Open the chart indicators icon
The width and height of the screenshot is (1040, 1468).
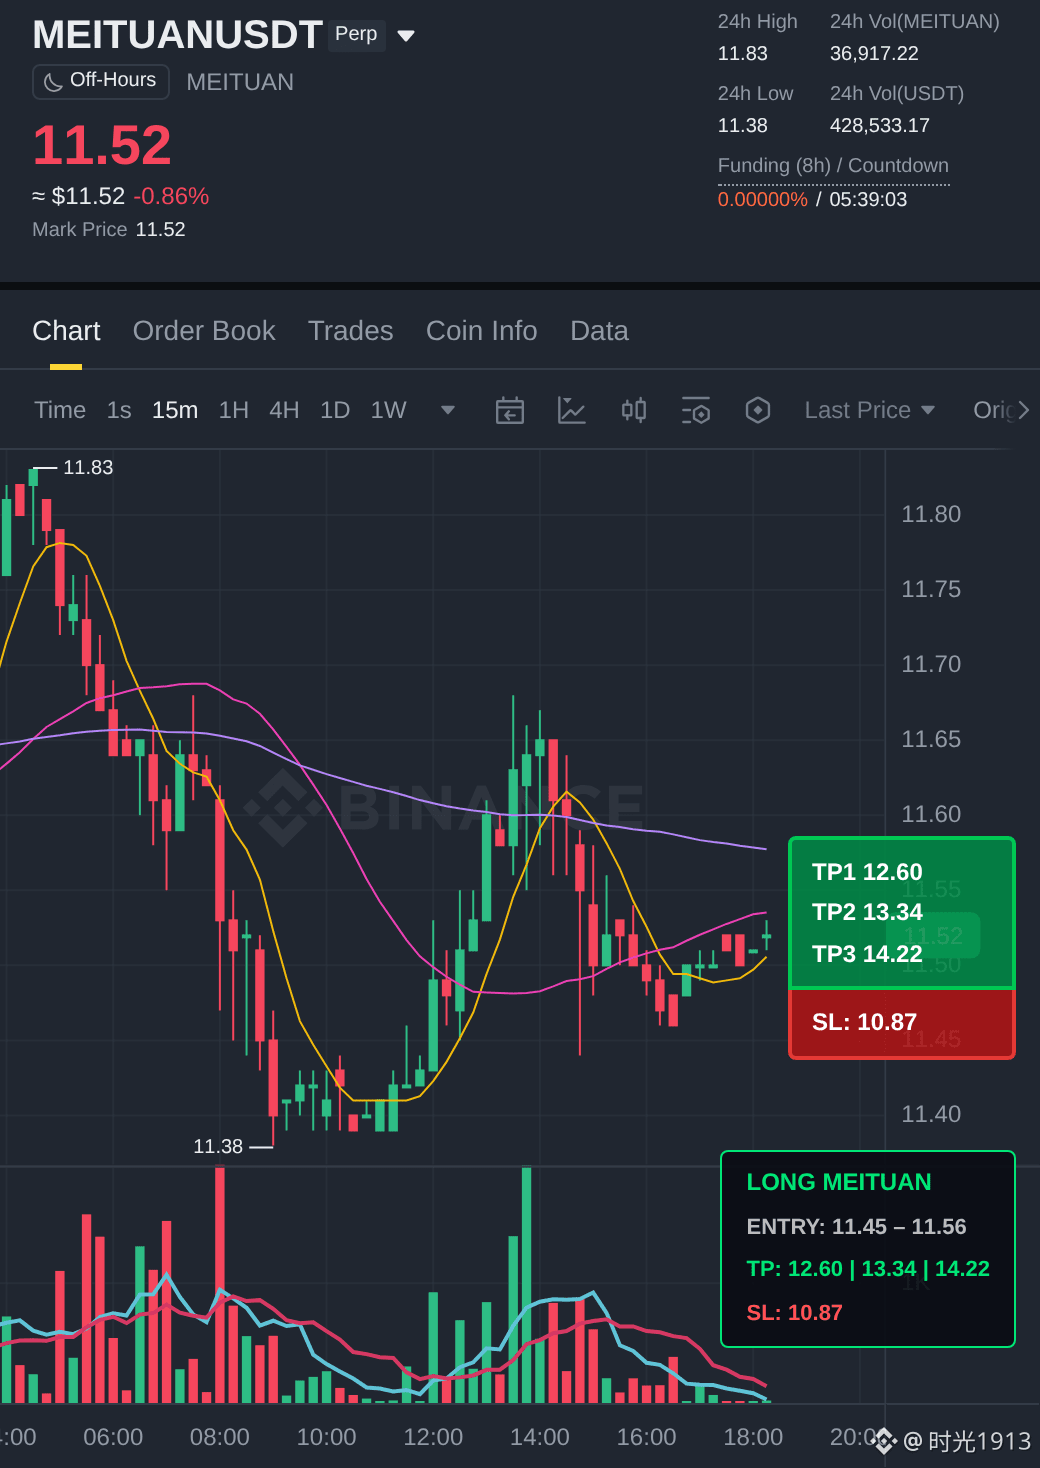pyautogui.click(x=571, y=410)
